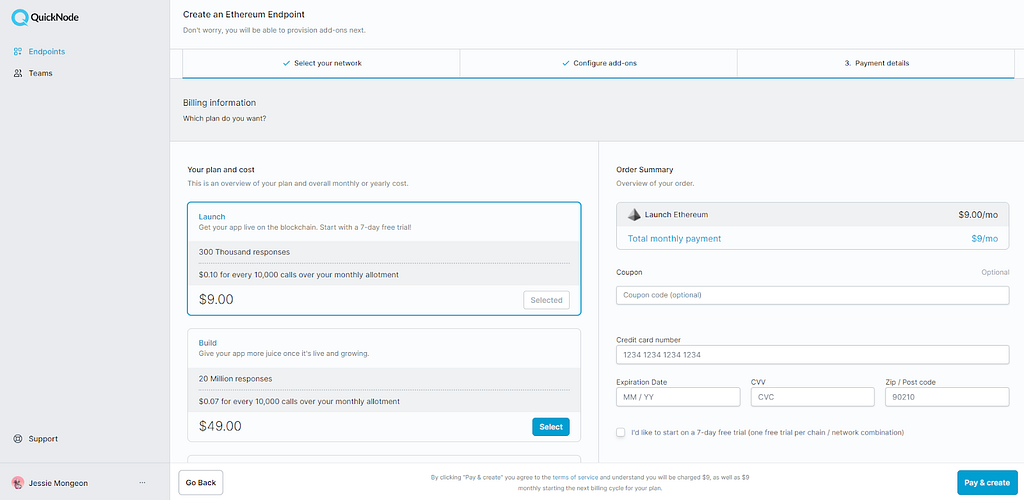Open Support in the sidebar
The height and width of the screenshot is (500, 1024).
(43, 439)
